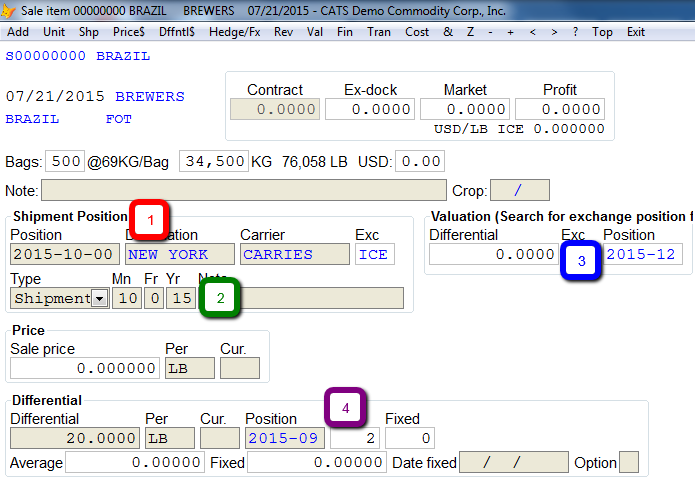This screenshot has height=482, width=695.
Task: Open the Unit menu
Action: click(54, 32)
